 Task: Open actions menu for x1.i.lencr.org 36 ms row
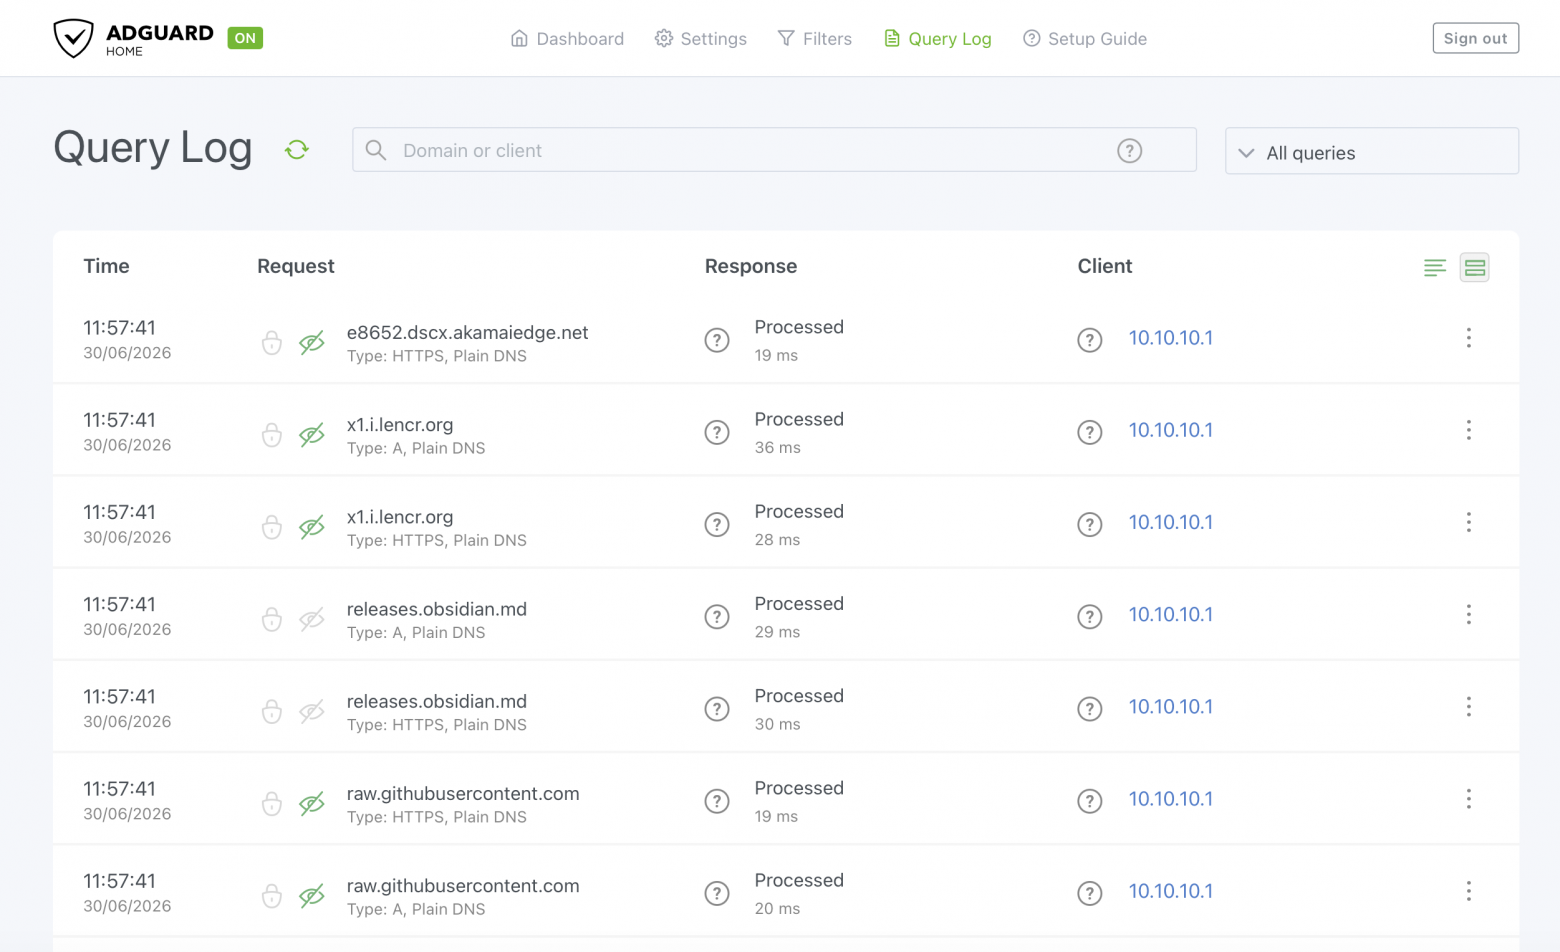pyautogui.click(x=1469, y=430)
